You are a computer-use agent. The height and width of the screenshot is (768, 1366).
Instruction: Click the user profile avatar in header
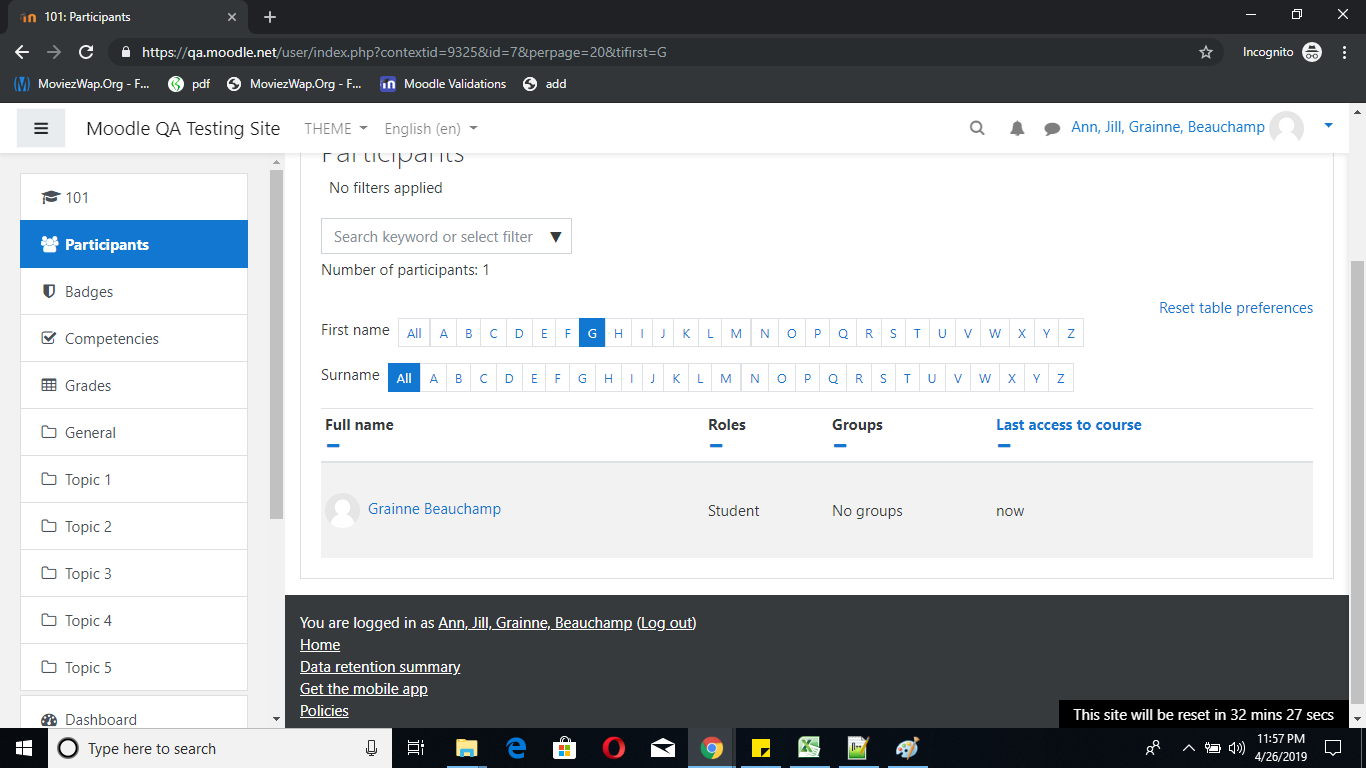(x=1286, y=128)
